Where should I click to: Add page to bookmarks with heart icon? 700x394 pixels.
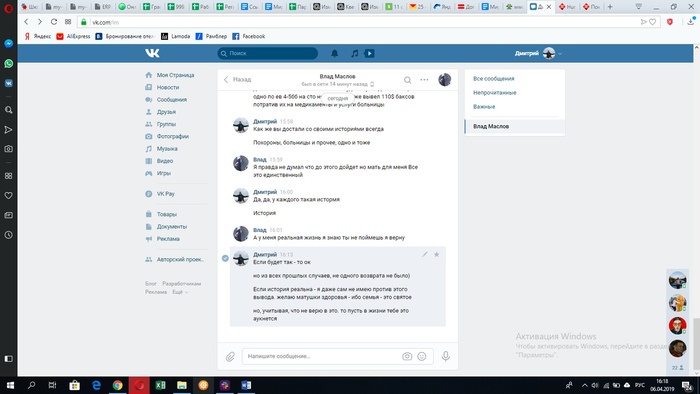point(653,22)
